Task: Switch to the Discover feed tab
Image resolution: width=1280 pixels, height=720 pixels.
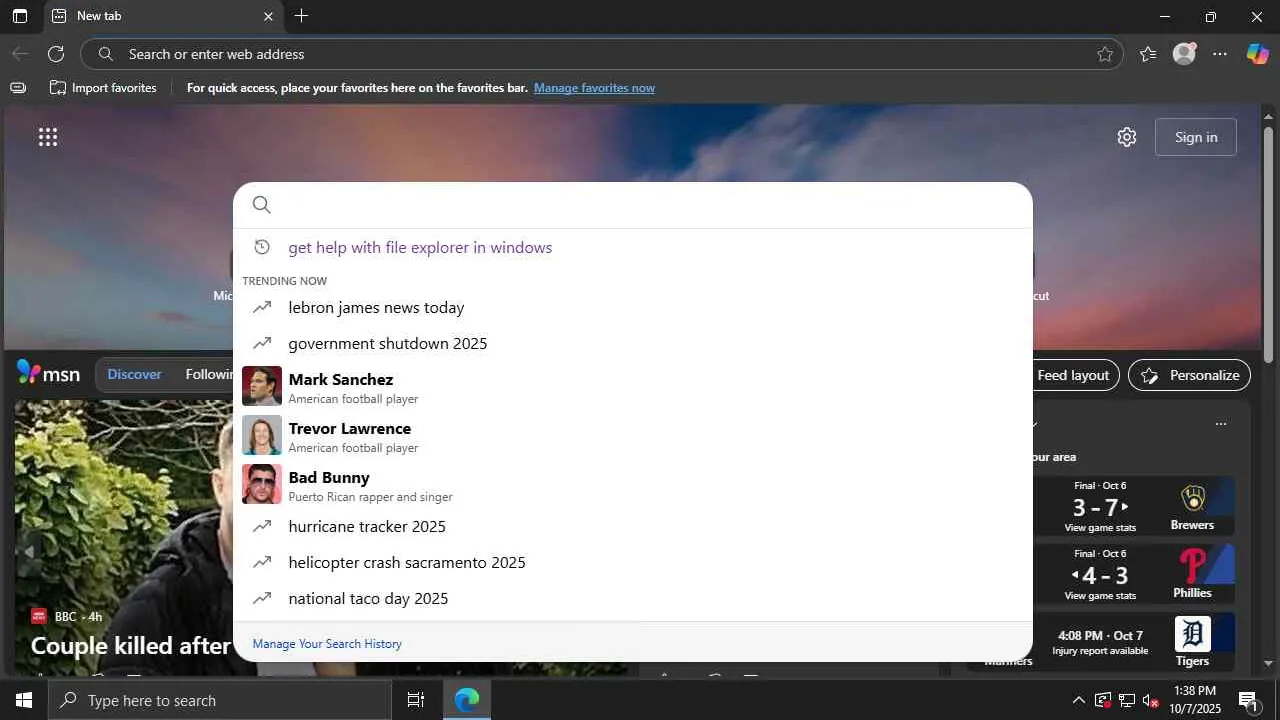Action: coord(134,374)
